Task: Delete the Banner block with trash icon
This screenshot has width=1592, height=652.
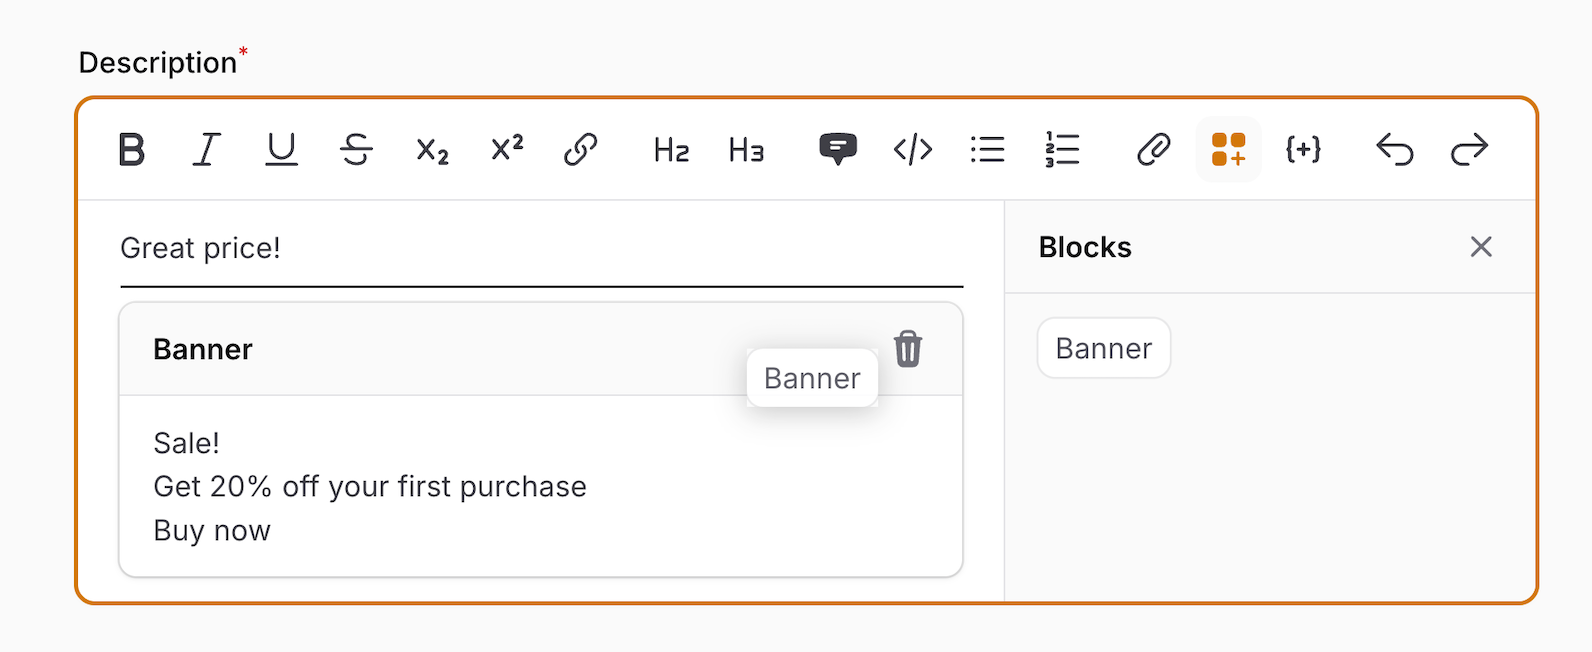Action: (x=908, y=349)
